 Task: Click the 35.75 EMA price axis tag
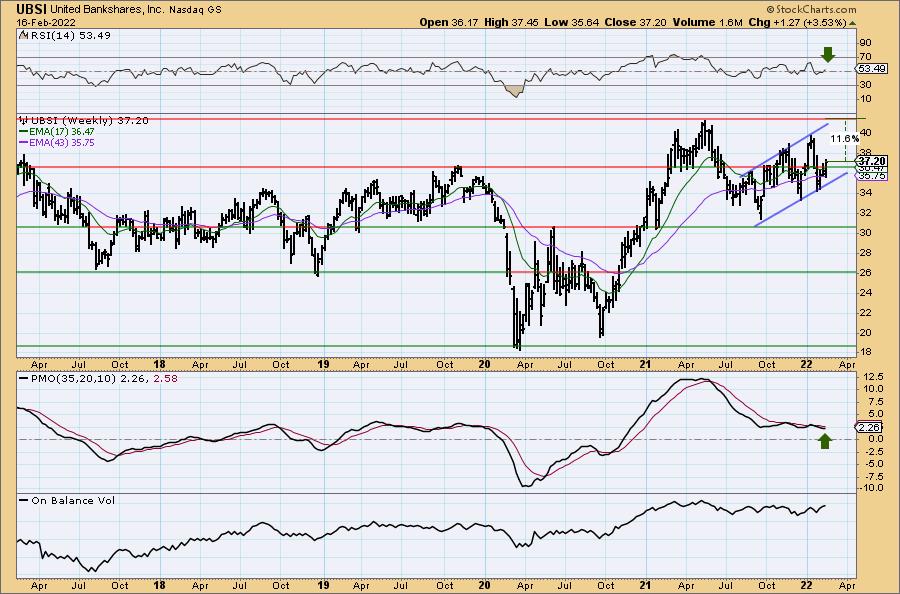tap(872, 176)
